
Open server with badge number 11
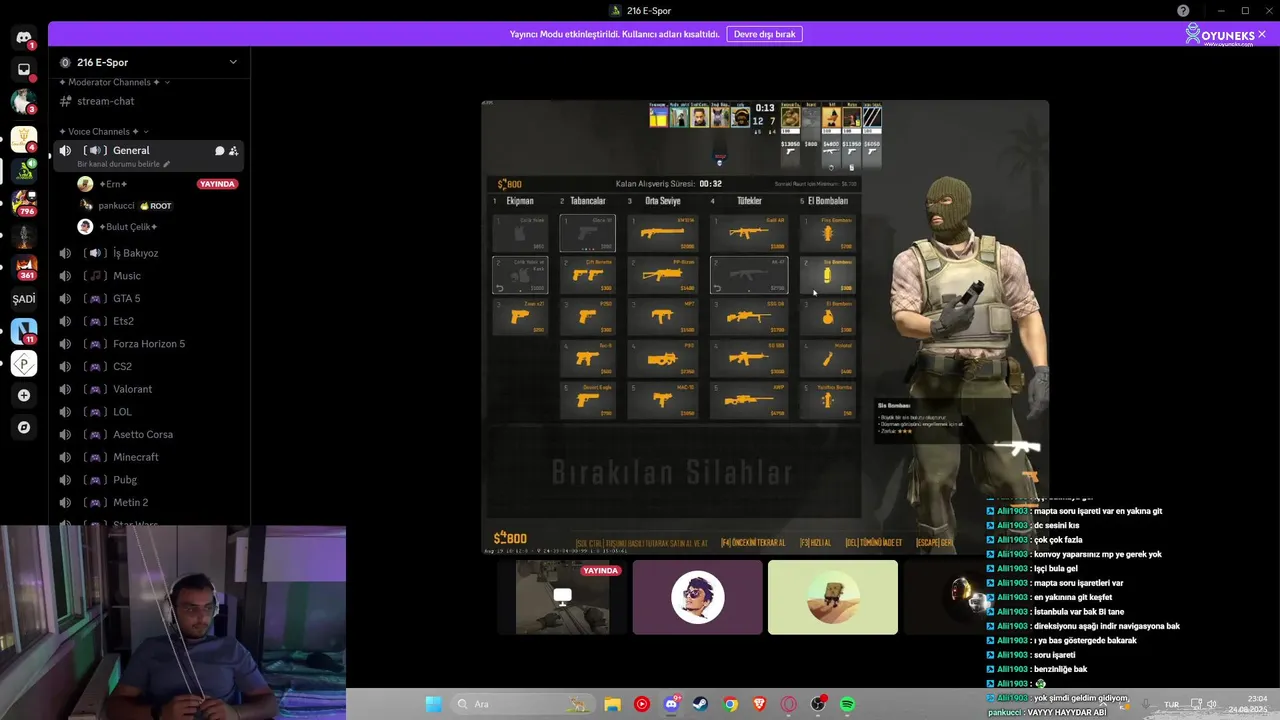(24, 331)
